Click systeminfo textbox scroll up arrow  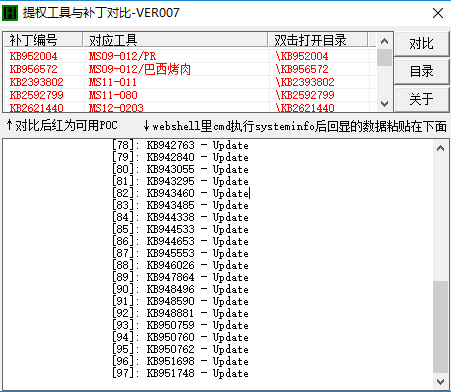[440, 148]
